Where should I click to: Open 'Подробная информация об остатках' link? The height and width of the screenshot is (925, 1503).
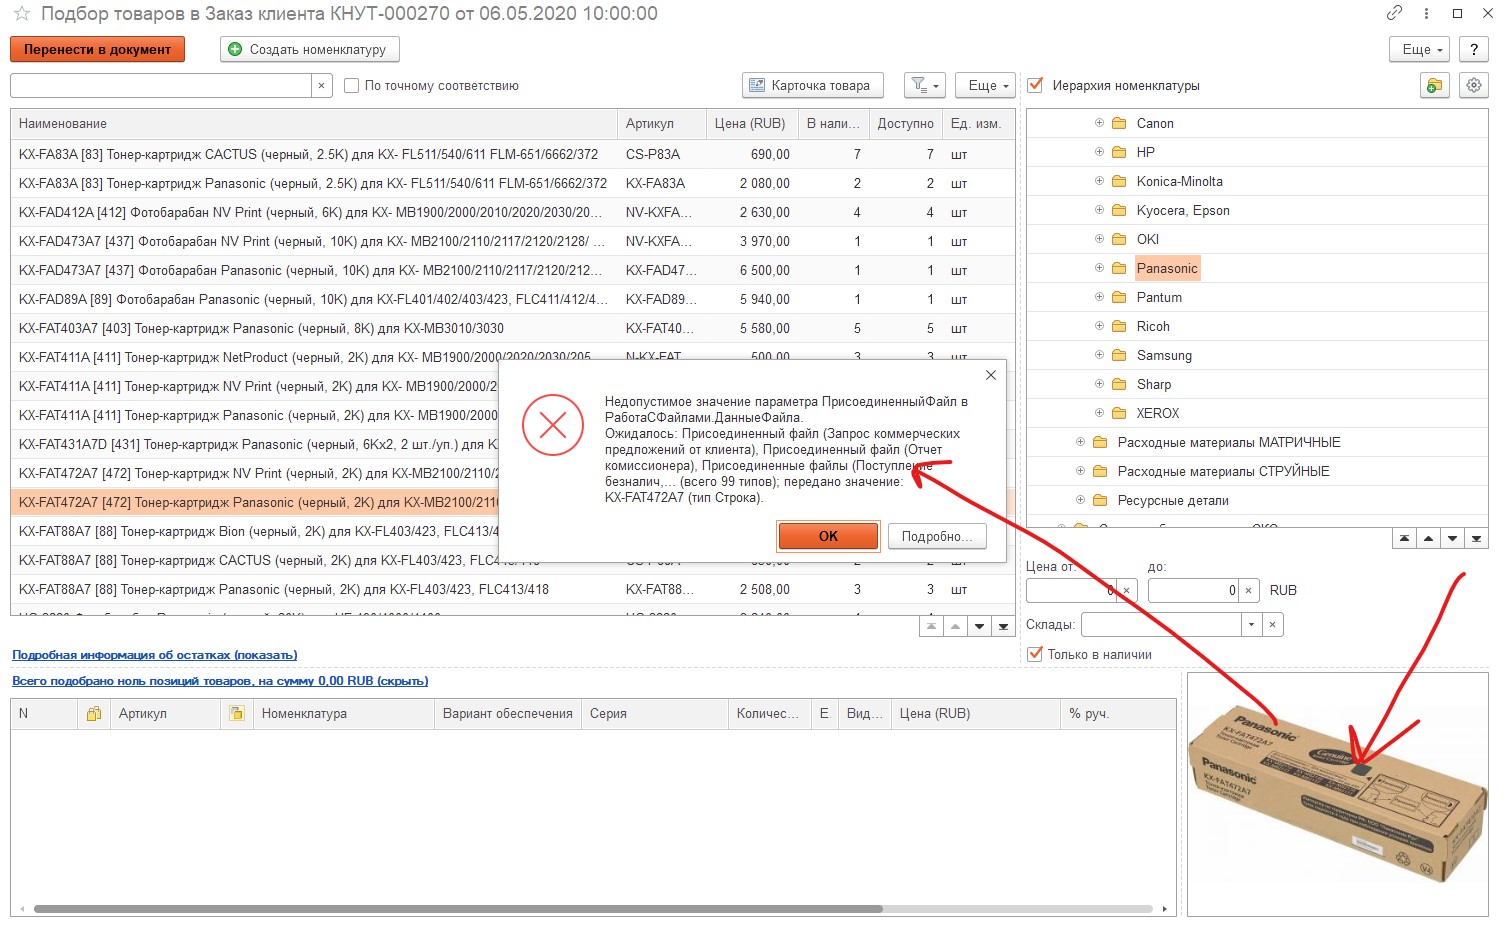[x=155, y=655]
